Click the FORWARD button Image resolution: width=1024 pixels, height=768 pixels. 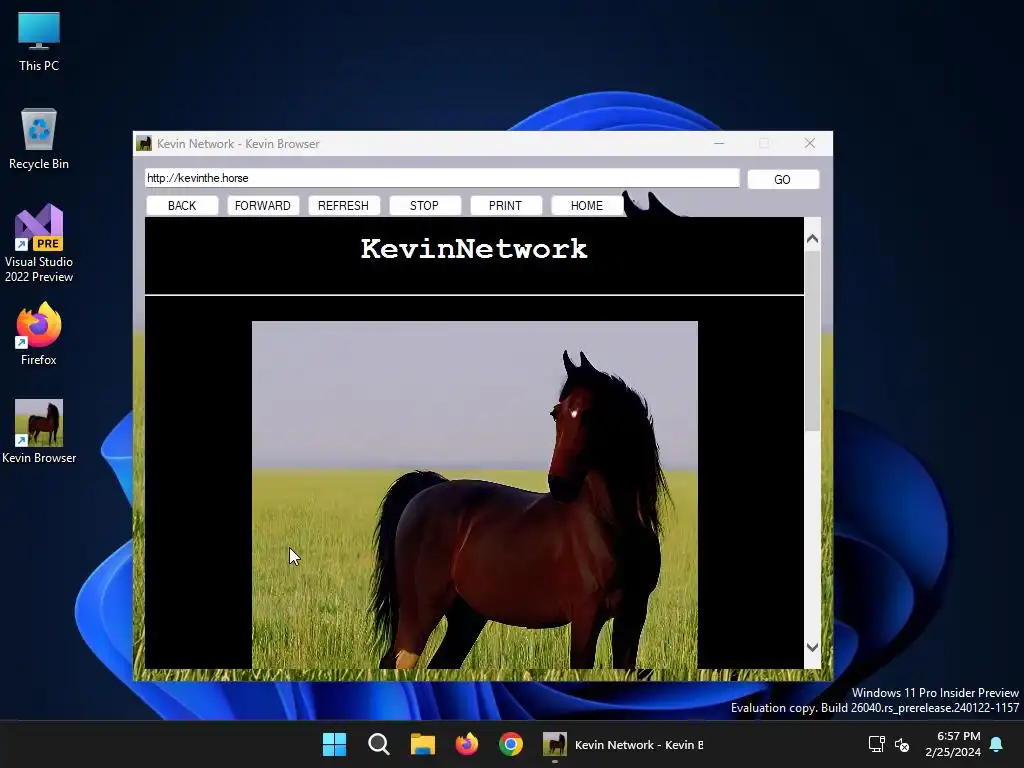[263, 206]
